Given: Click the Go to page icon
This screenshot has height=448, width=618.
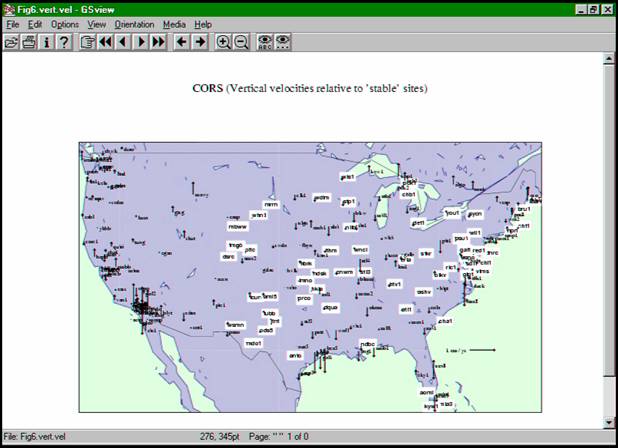Looking at the screenshot, I should point(87,42).
